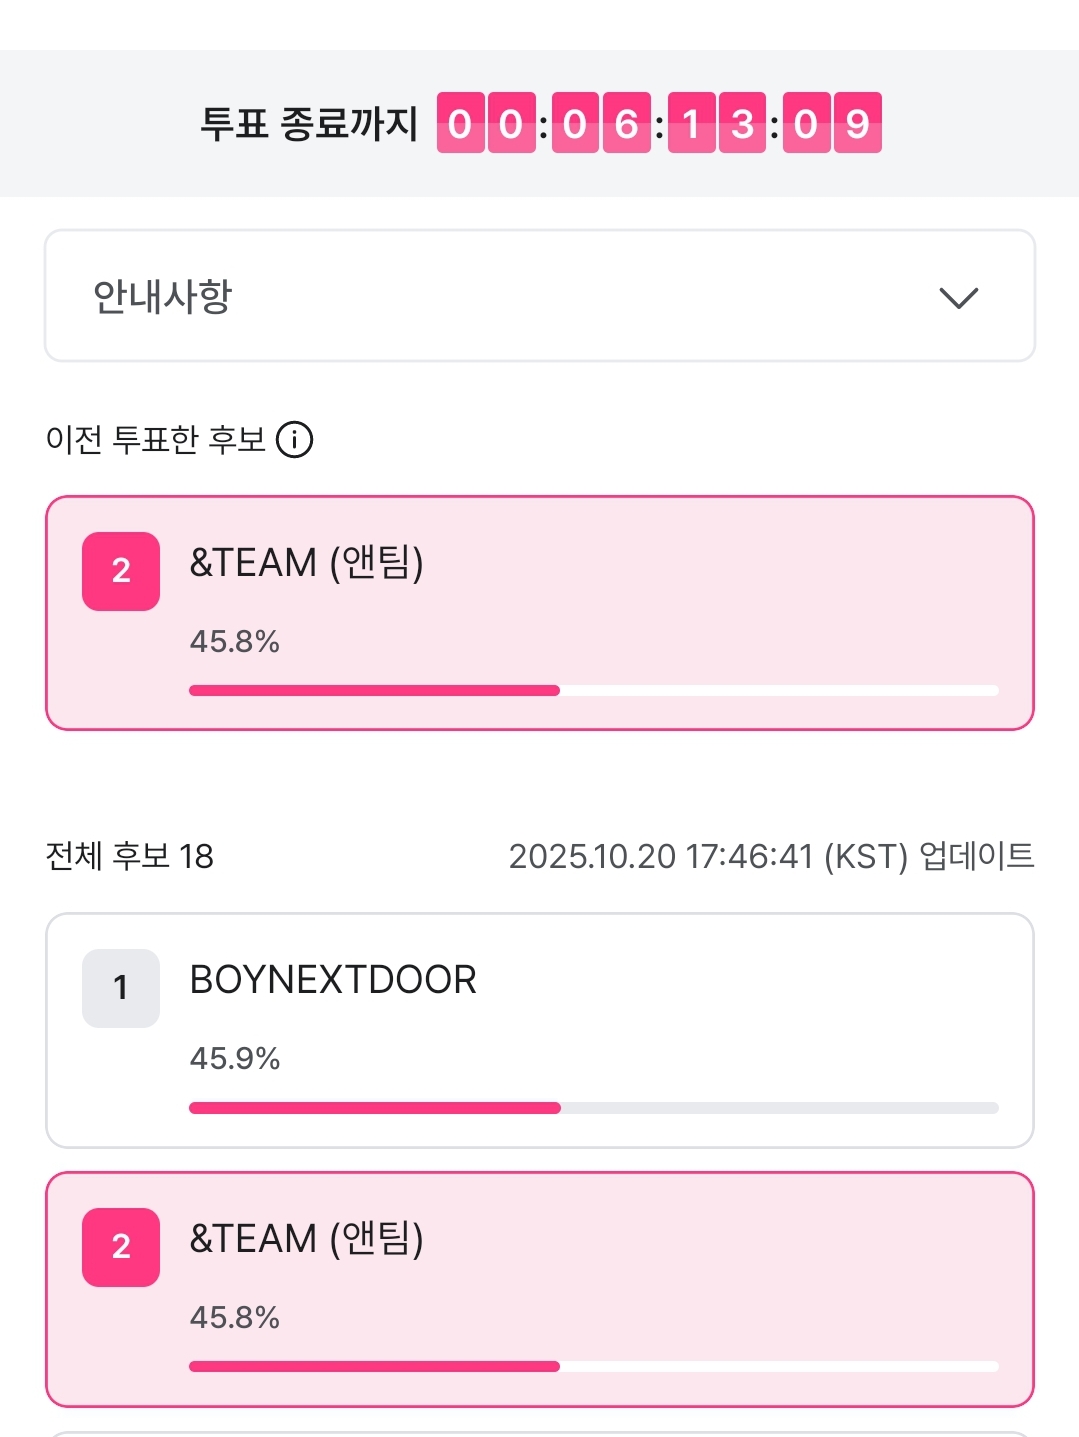The width and height of the screenshot is (1079, 1437).
Task: Click the rank 2 badge under 이전 투표한 후보
Action: pos(121,571)
